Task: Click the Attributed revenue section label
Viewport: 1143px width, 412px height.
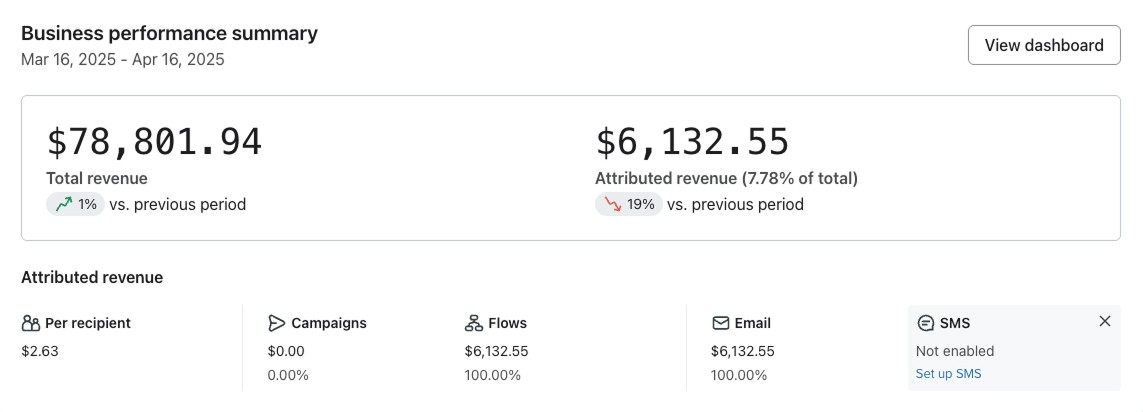Action: (x=92, y=278)
